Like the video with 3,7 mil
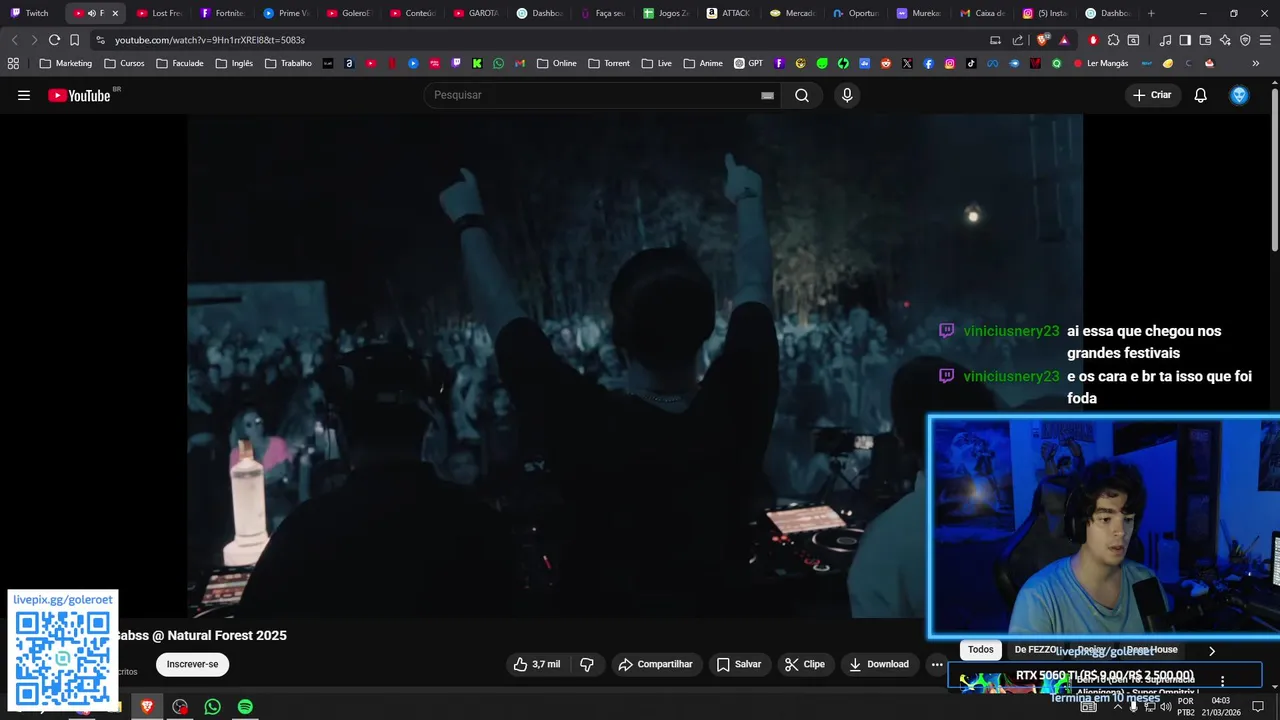Image resolution: width=1280 pixels, height=720 pixels. pos(537,664)
